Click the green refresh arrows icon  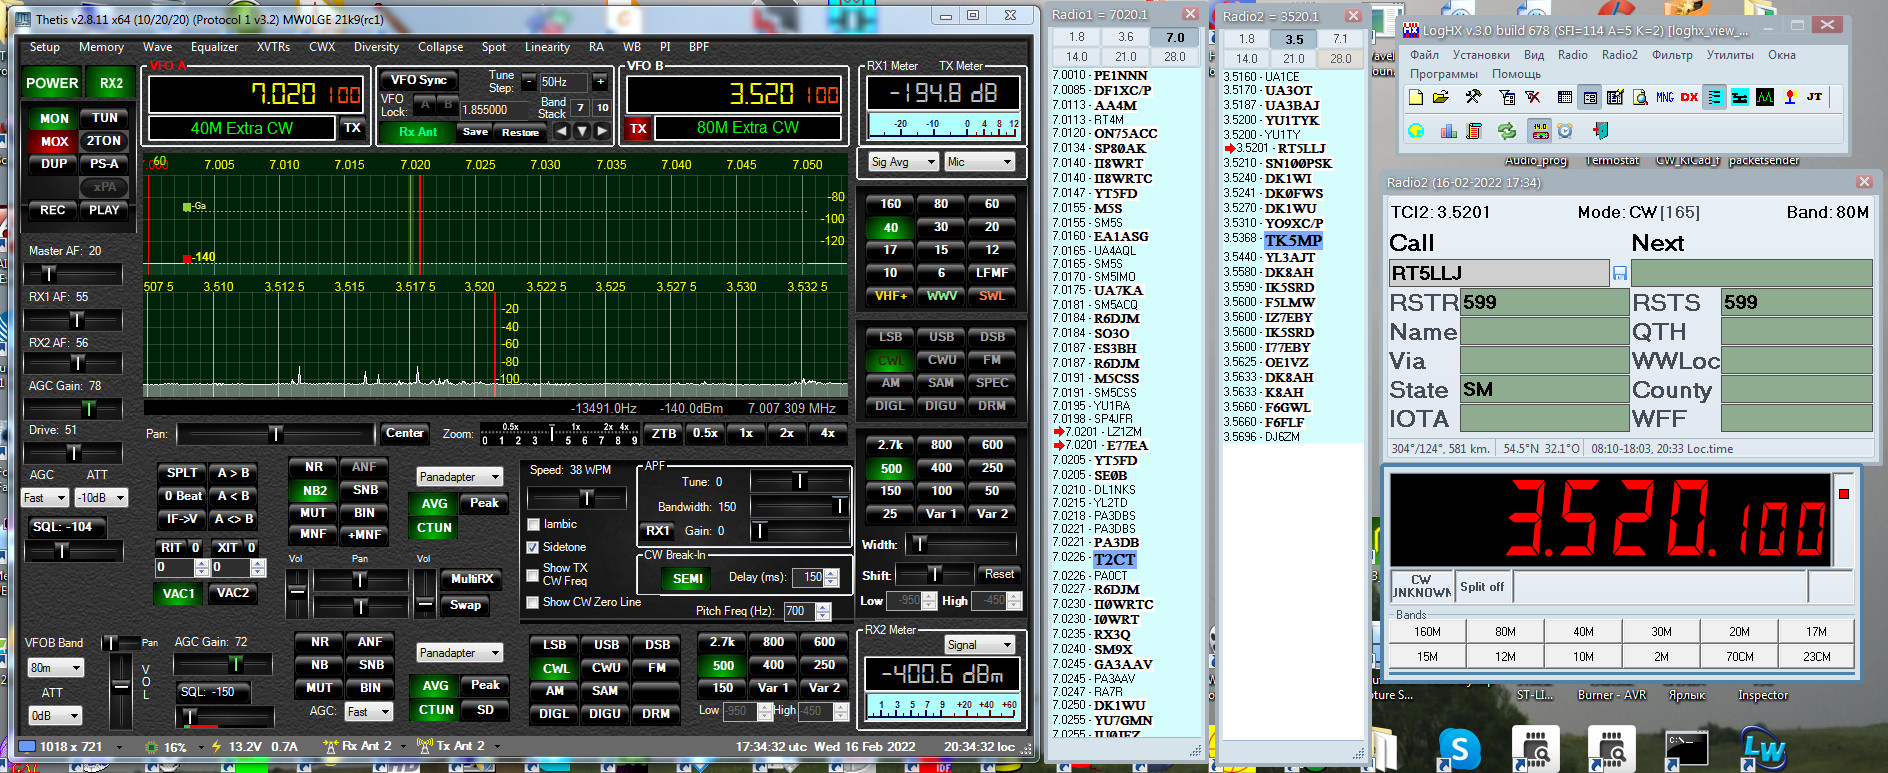1507,131
